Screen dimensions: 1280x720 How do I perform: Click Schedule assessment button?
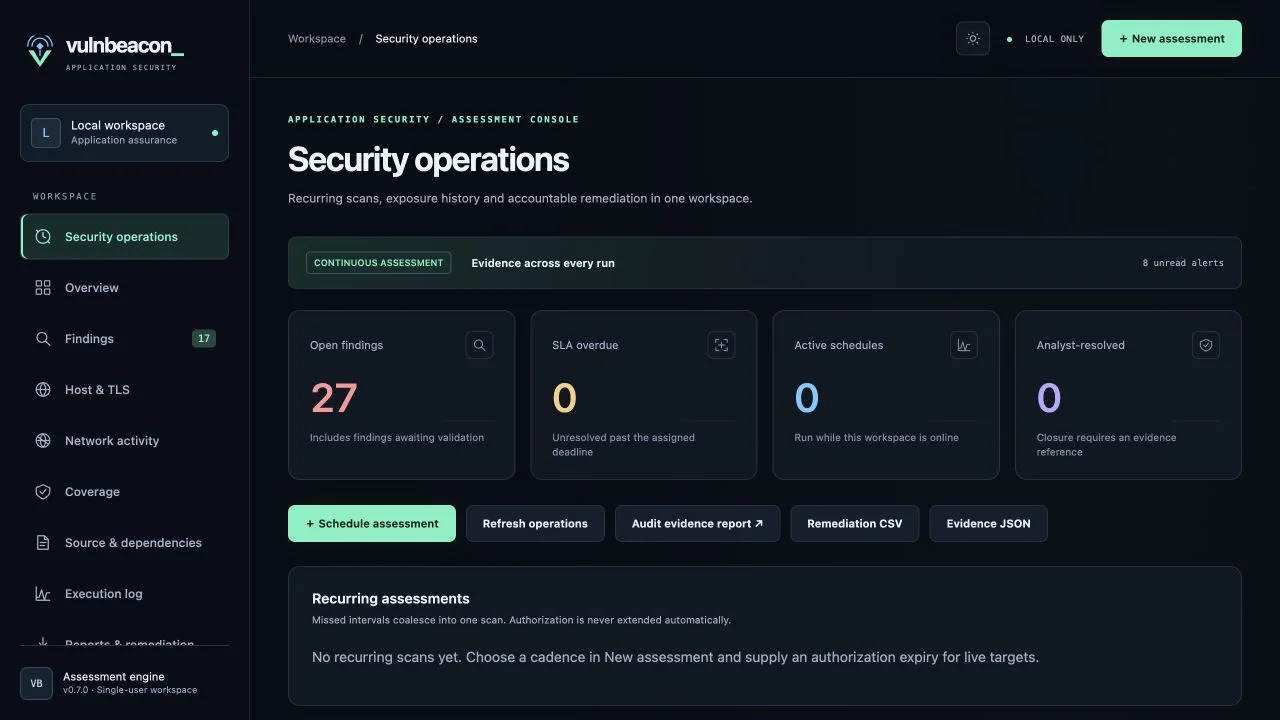click(372, 524)
